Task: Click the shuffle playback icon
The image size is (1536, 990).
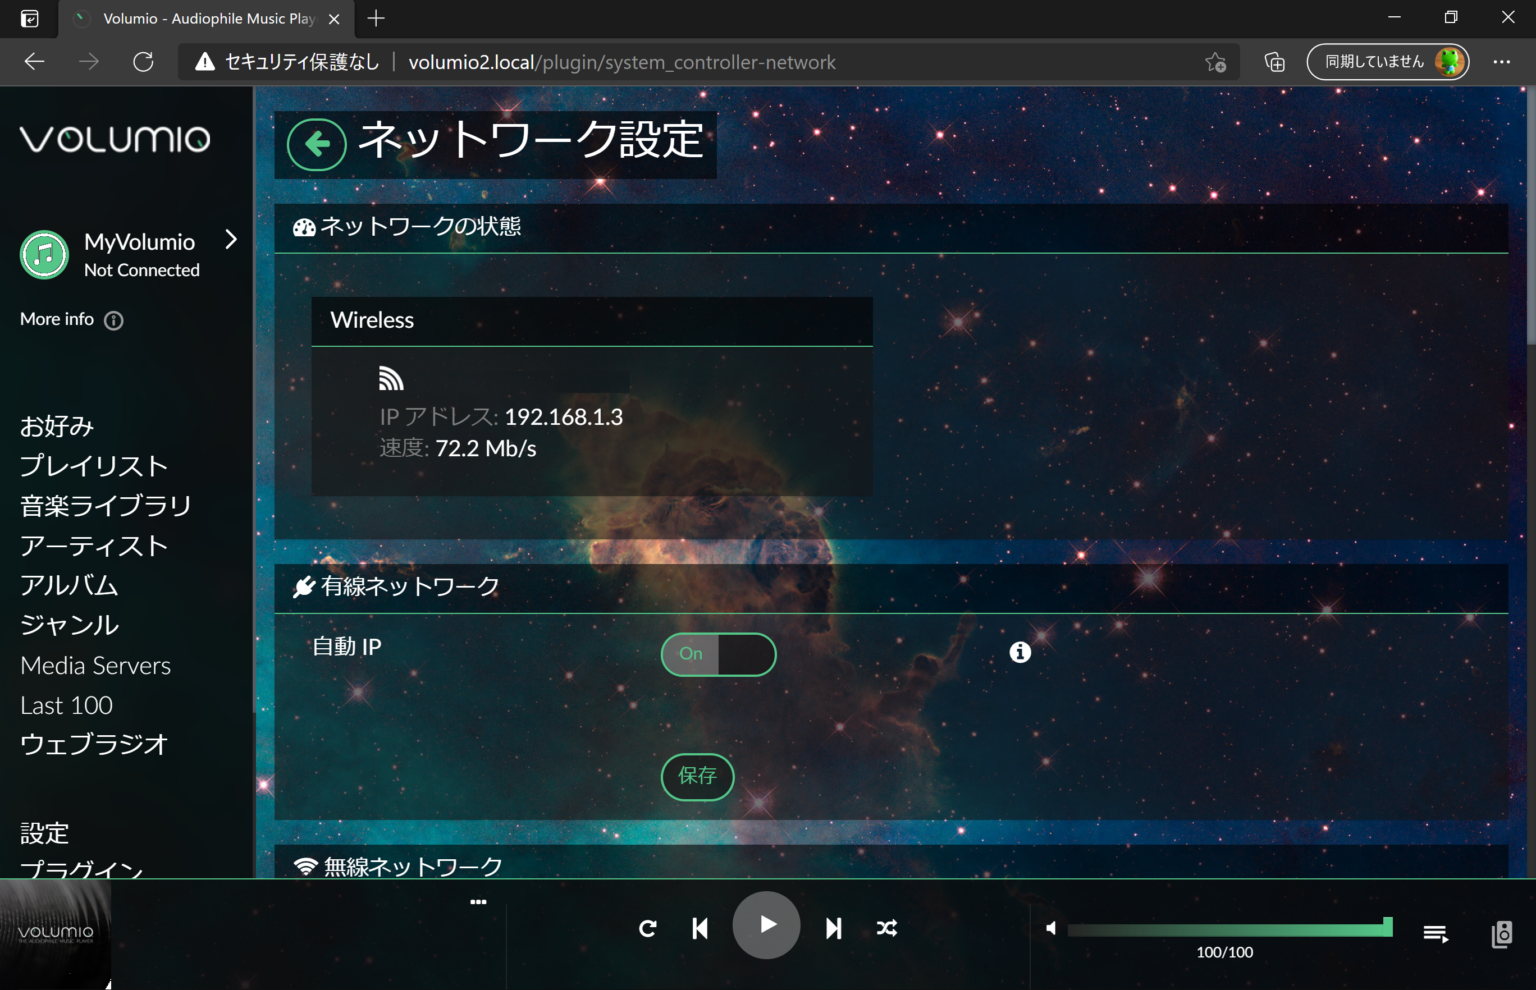Action: coord(886,928)
